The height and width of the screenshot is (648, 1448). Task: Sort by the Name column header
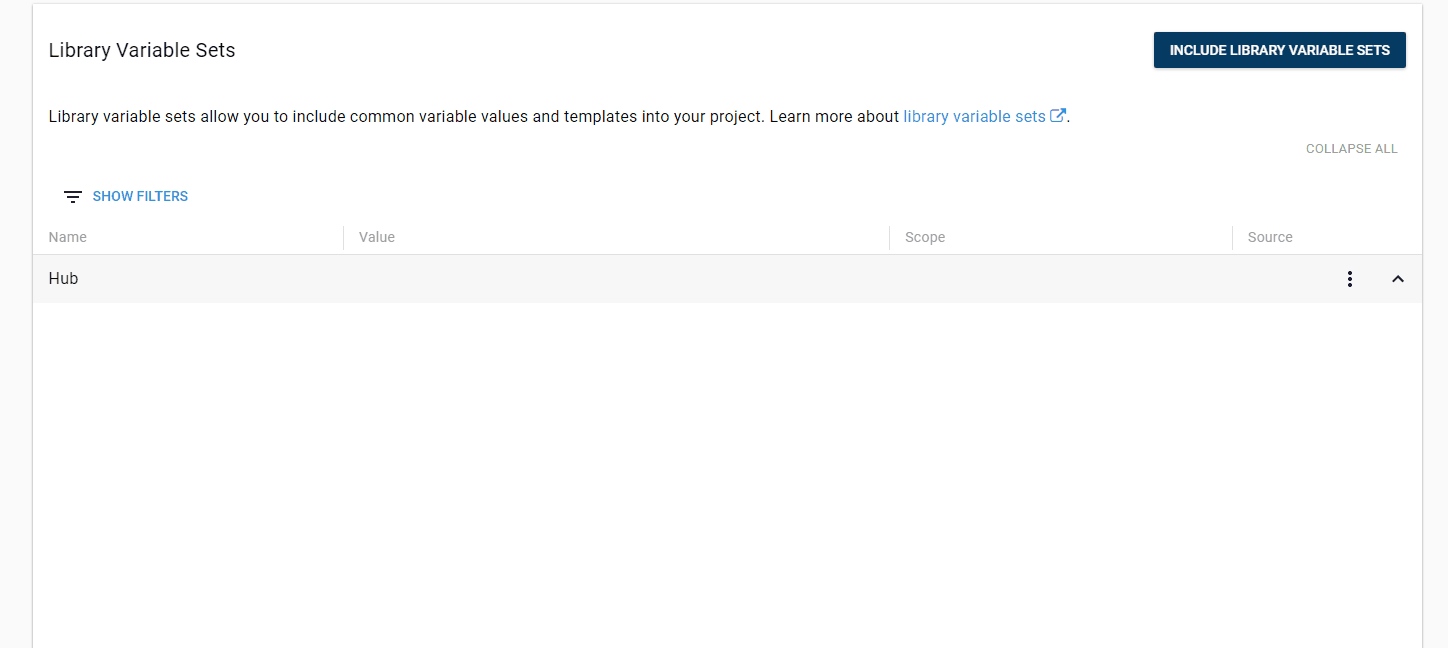tap(67, 237)
